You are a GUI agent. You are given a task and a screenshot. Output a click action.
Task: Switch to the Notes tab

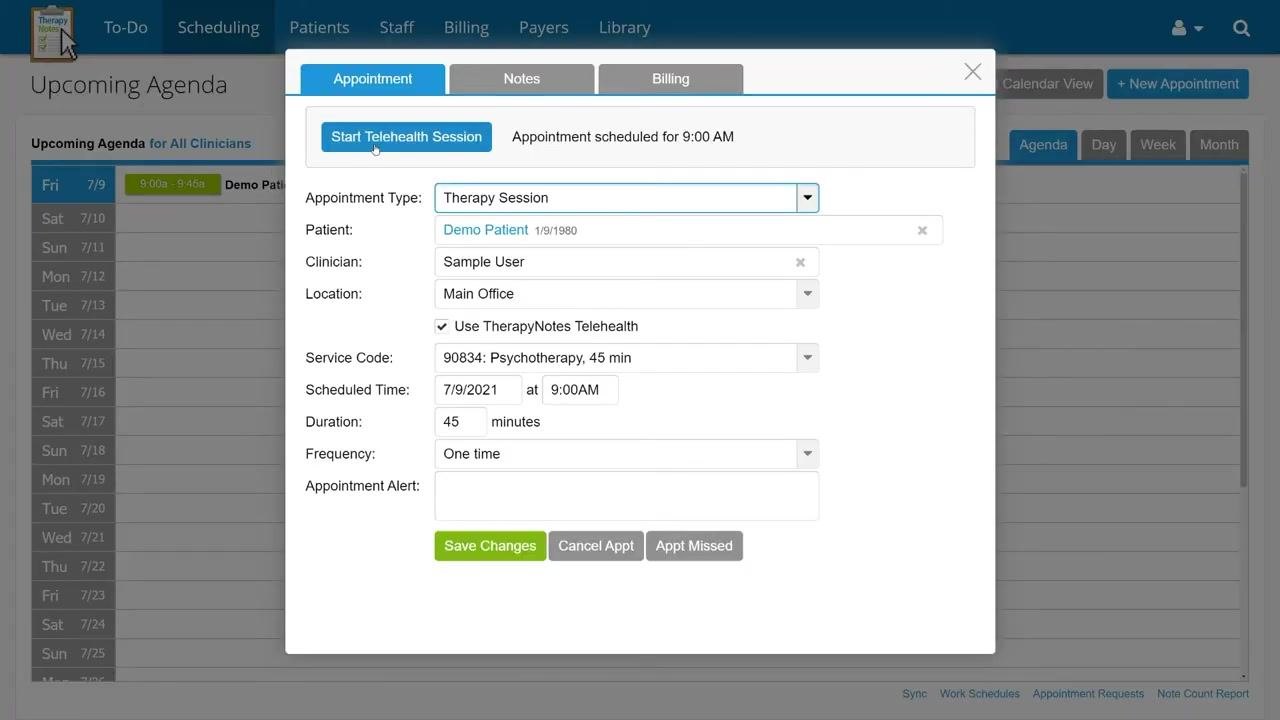click(x=522, y=79)
